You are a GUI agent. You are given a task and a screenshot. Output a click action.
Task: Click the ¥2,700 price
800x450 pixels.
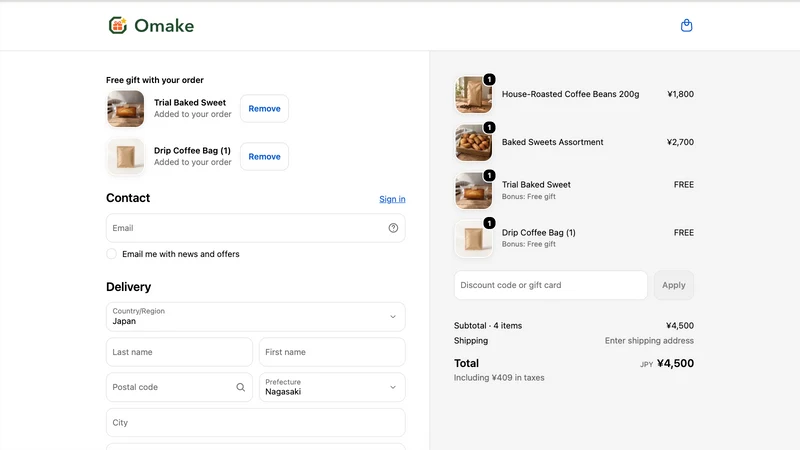(681, 142)
